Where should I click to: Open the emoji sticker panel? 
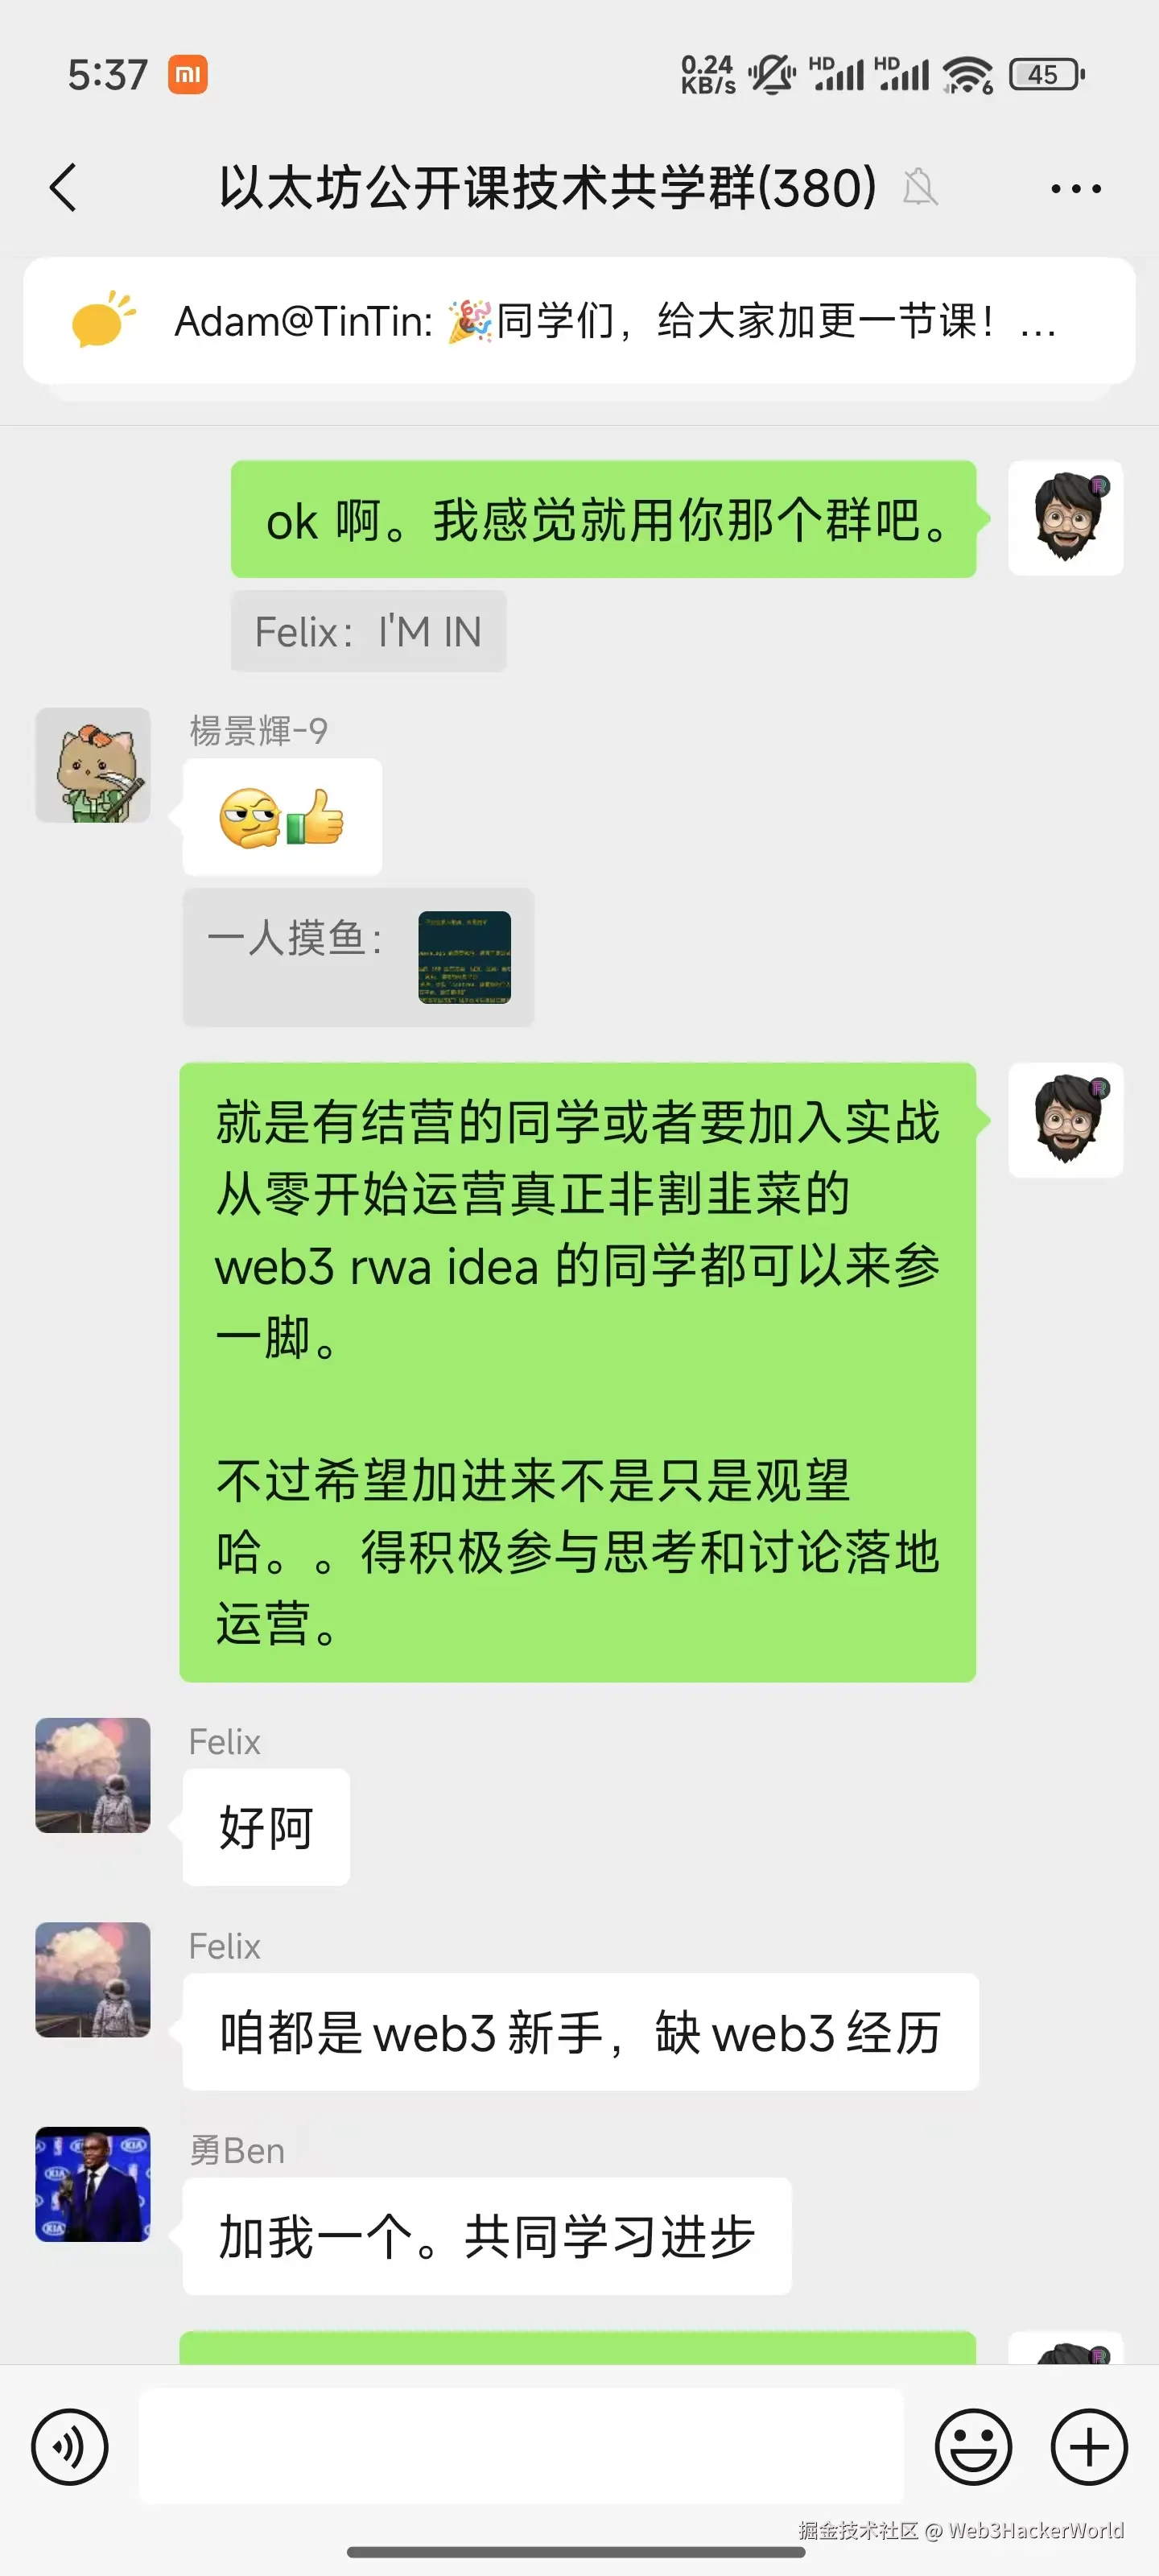coord(973,2447)
